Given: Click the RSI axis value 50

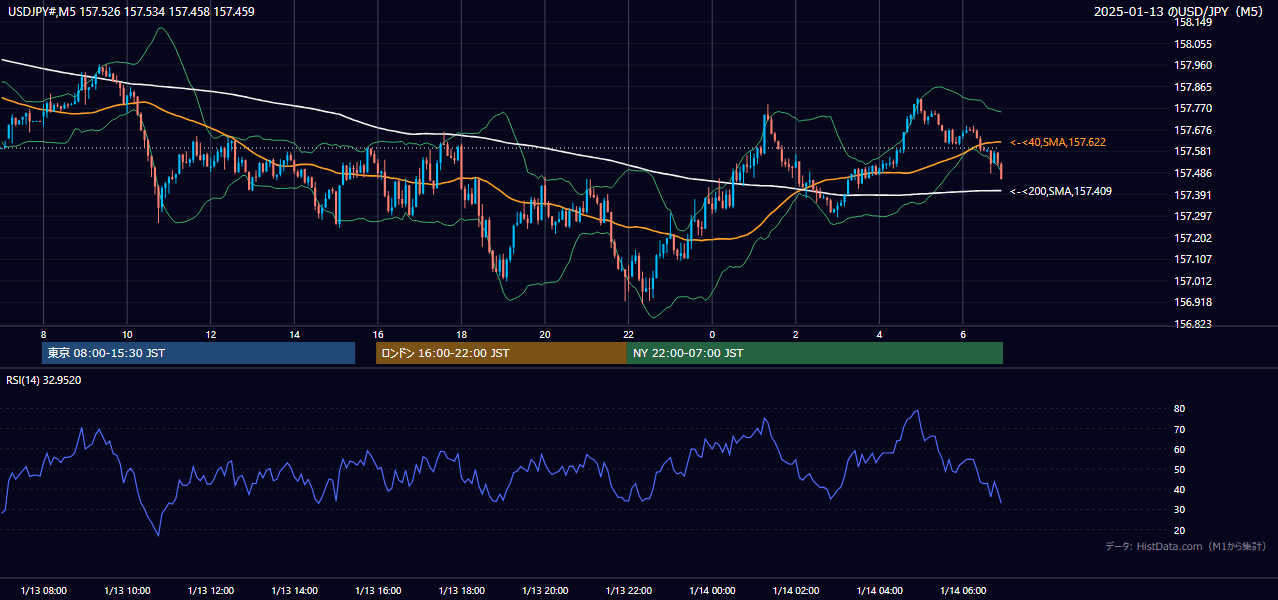Looking at the screenshot, I should (1179, 469).
